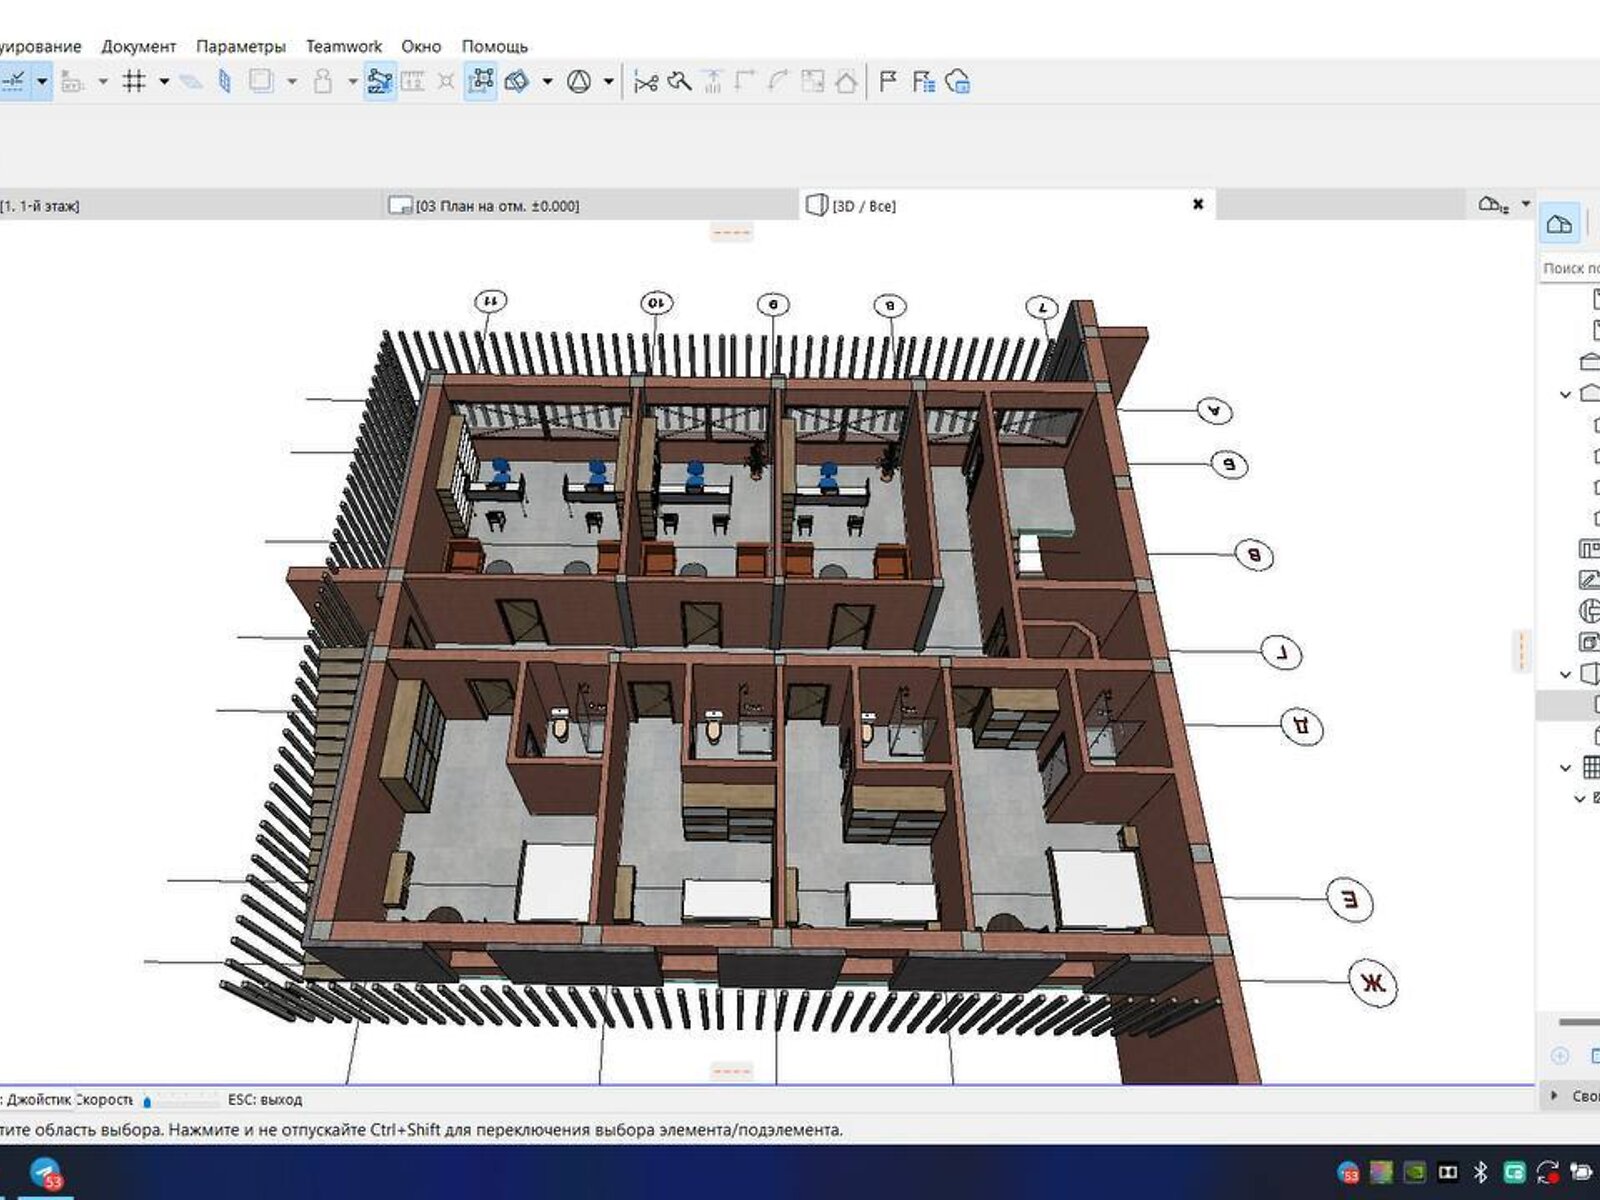Open the Teamwork menu
The image size is (1600, 1200).
[x=343, y=46]
